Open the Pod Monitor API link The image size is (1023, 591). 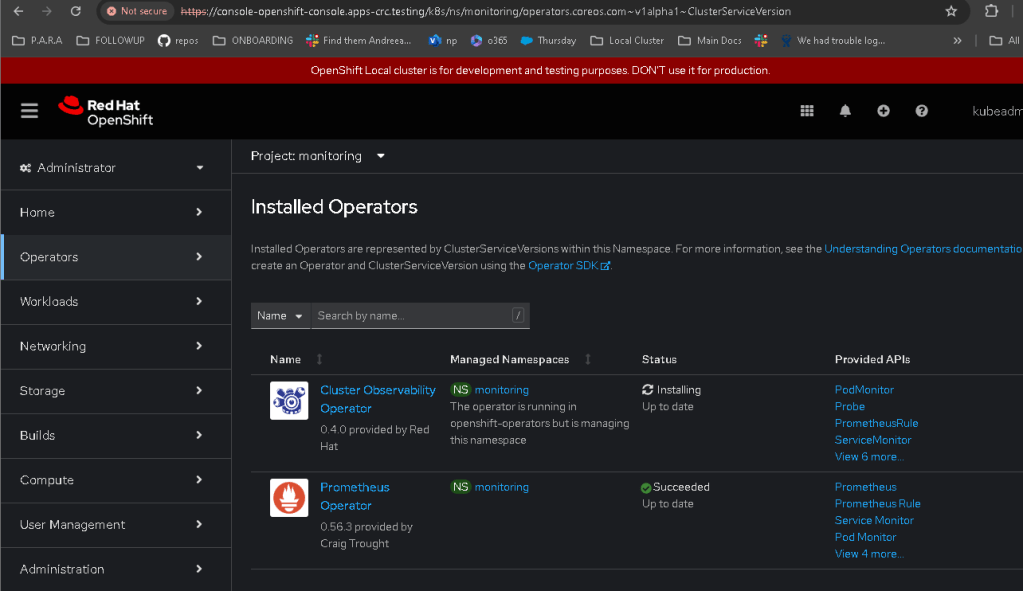point(865,537)
